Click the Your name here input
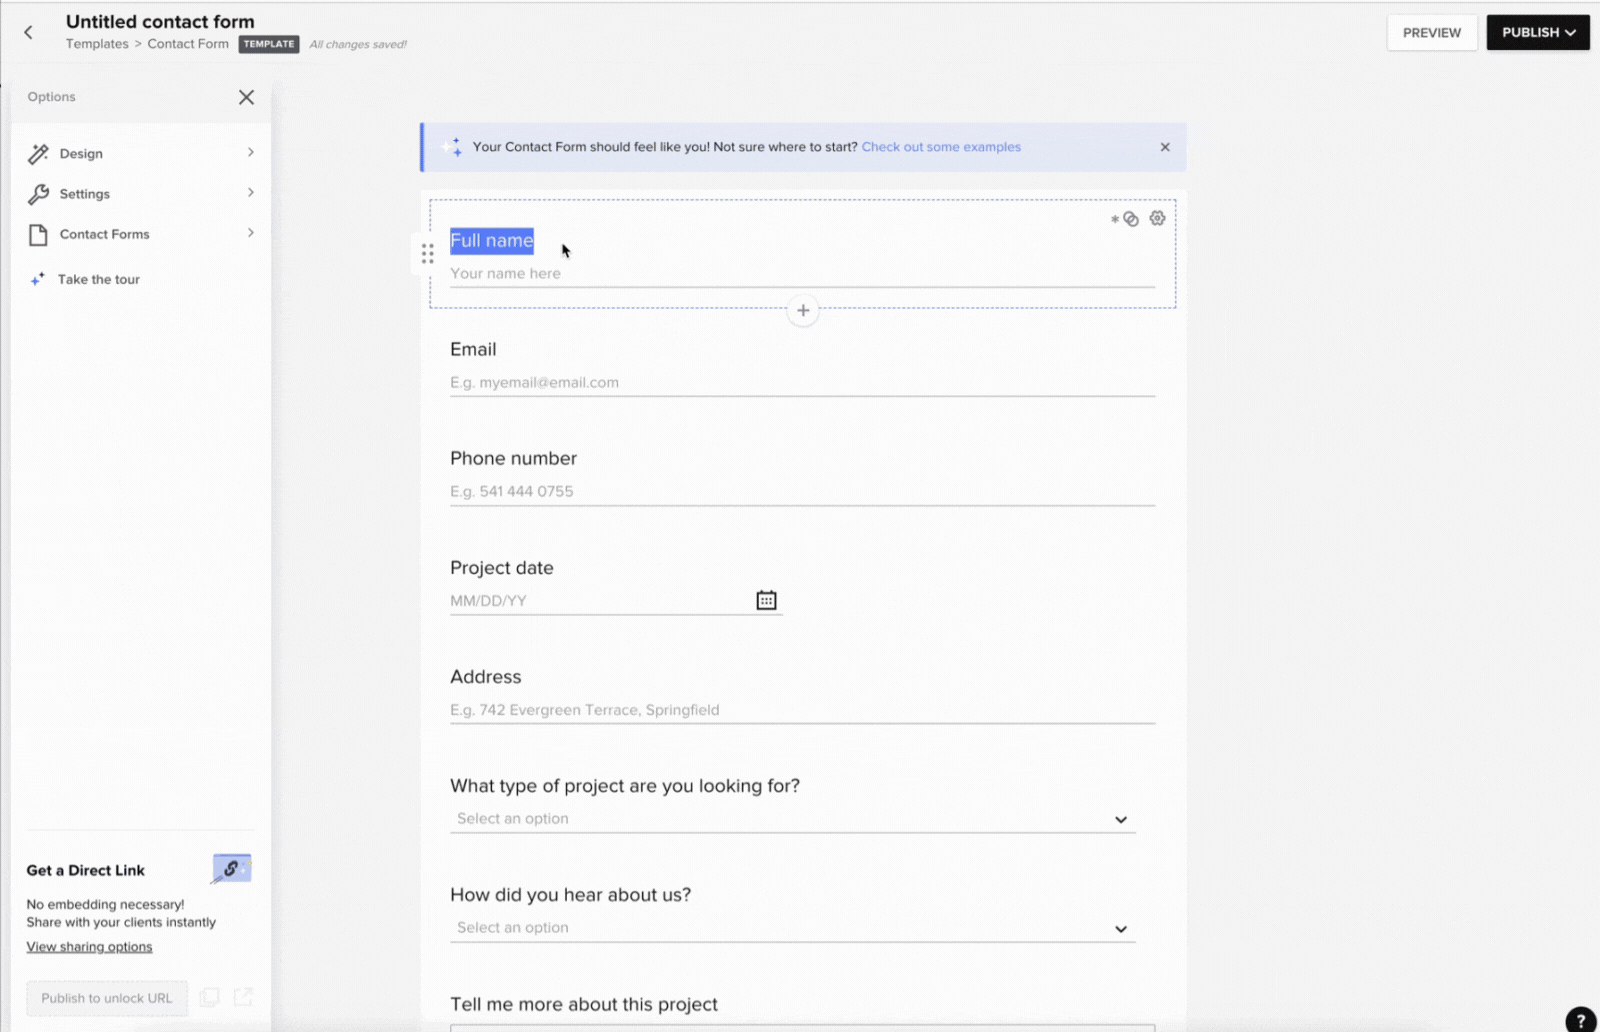1600x1032 pixels. point(802,274)
